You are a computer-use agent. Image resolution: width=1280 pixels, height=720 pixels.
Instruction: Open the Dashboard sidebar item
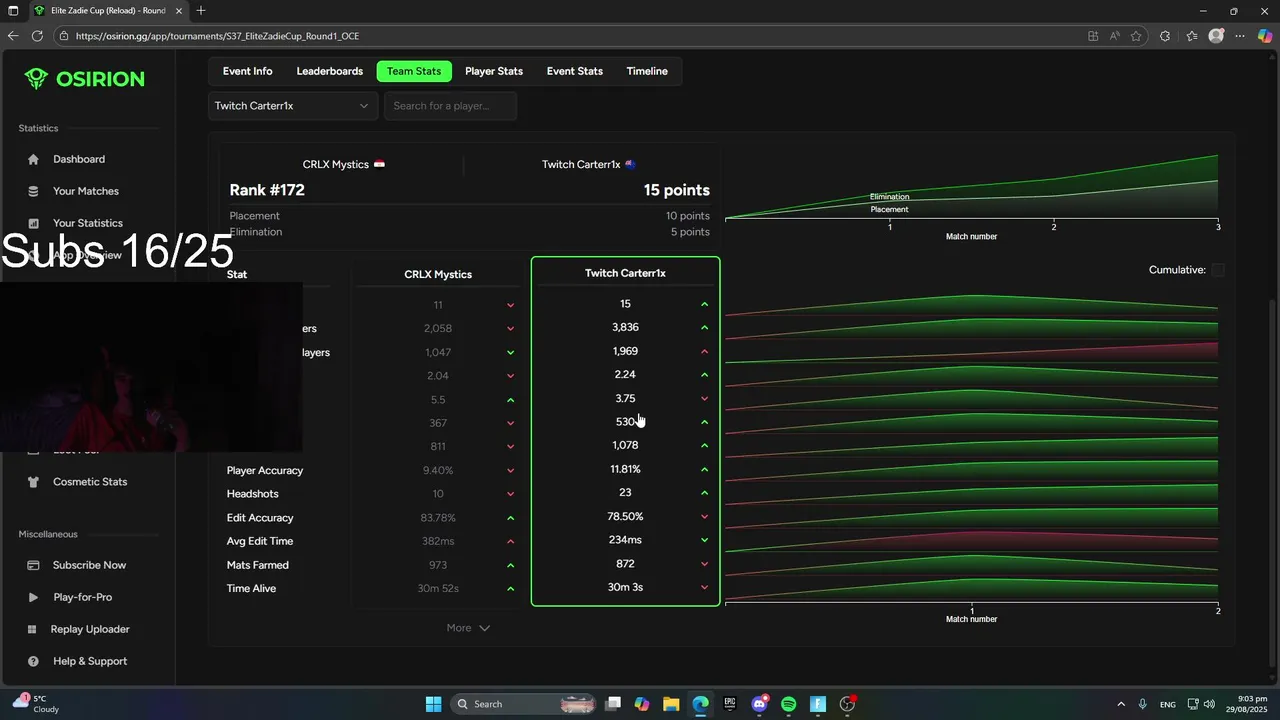79,159
